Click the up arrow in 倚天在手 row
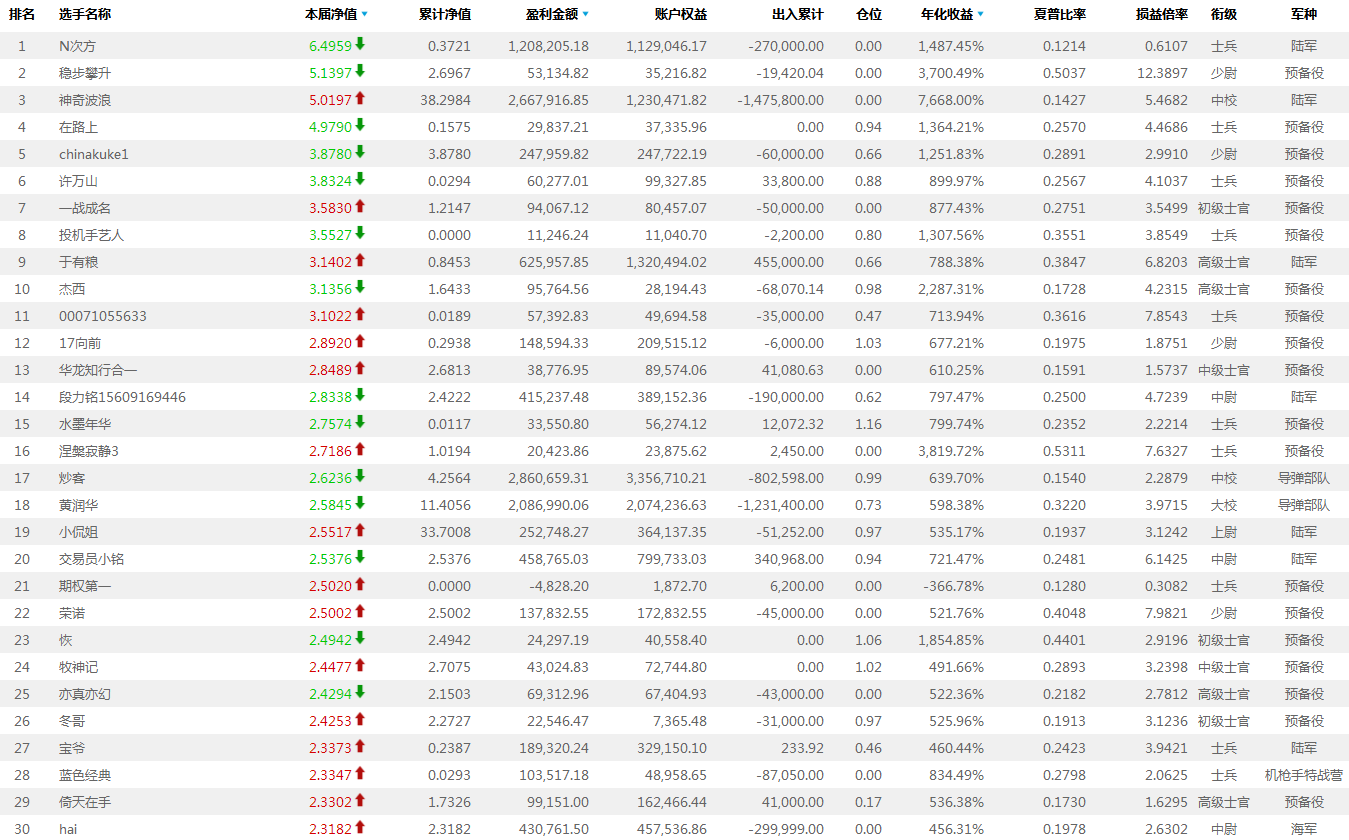The width and height of the screenshot is (1349, 840). (360, 800)
